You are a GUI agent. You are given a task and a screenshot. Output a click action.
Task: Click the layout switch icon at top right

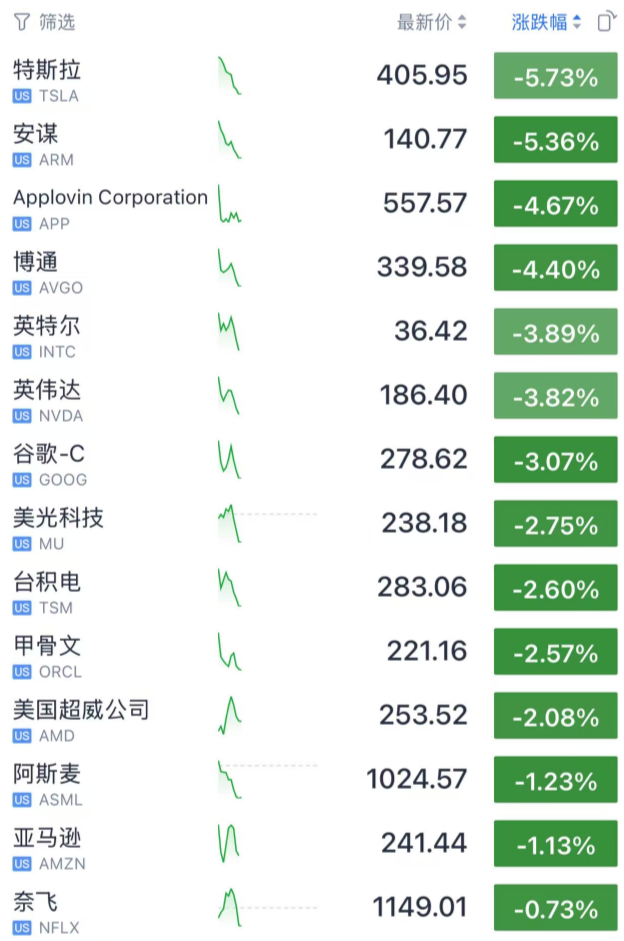(x=606, y=22)
